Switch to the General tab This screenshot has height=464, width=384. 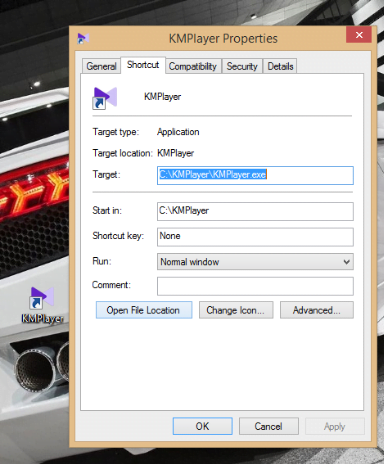tap(101, 66)
